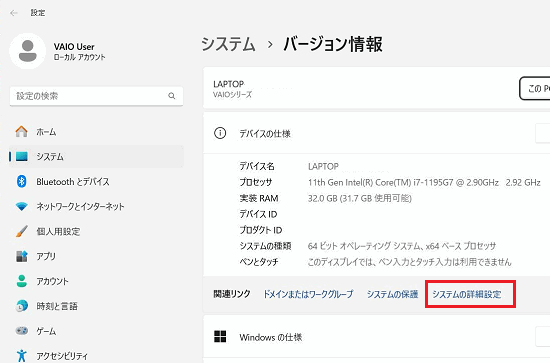Image resolution: width=550 pixels, height=363 pixels.
Task: Click the この PC rename button
Action: click(534, 88)
